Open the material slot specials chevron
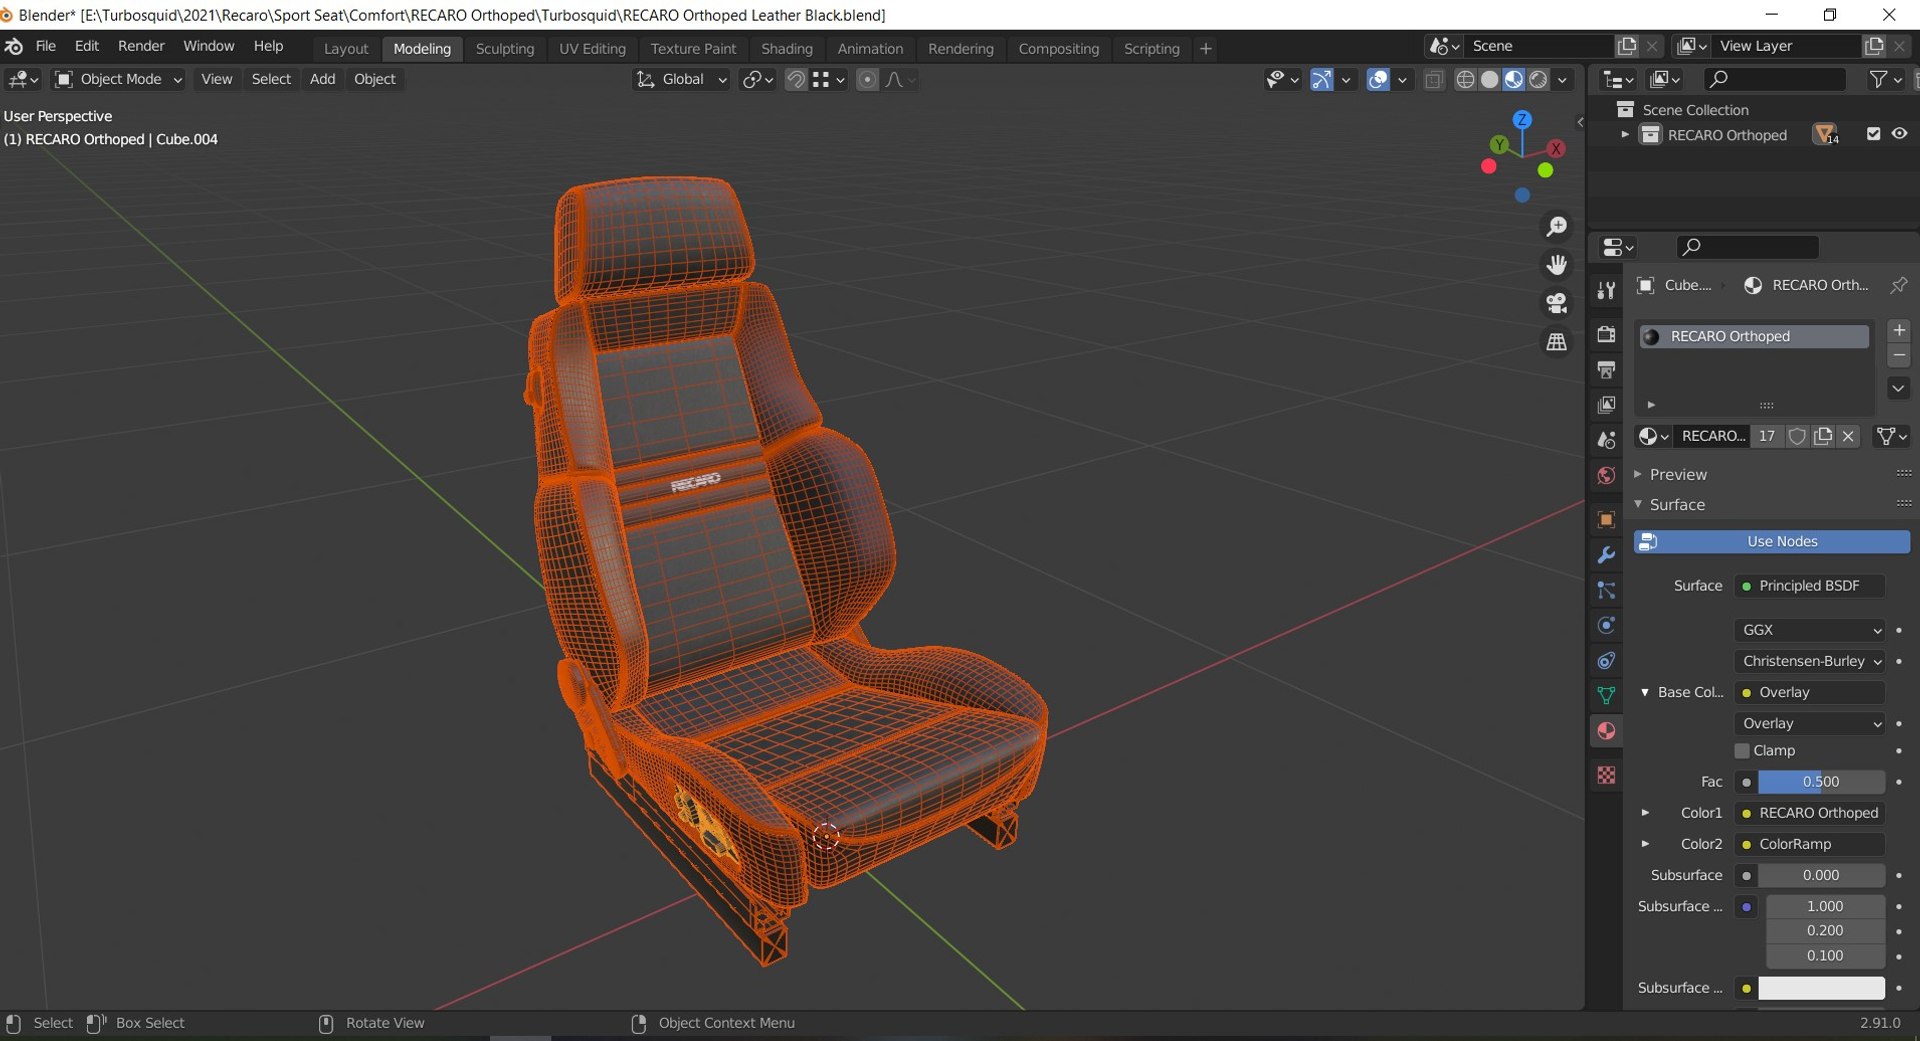Viewport: 1920px width, 1041px height. [1899, 388]
